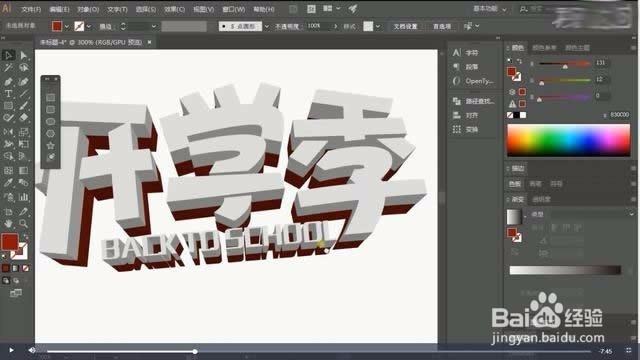
Task: Select the Rectangle tool in main toolbar
Action: (8, 106)
